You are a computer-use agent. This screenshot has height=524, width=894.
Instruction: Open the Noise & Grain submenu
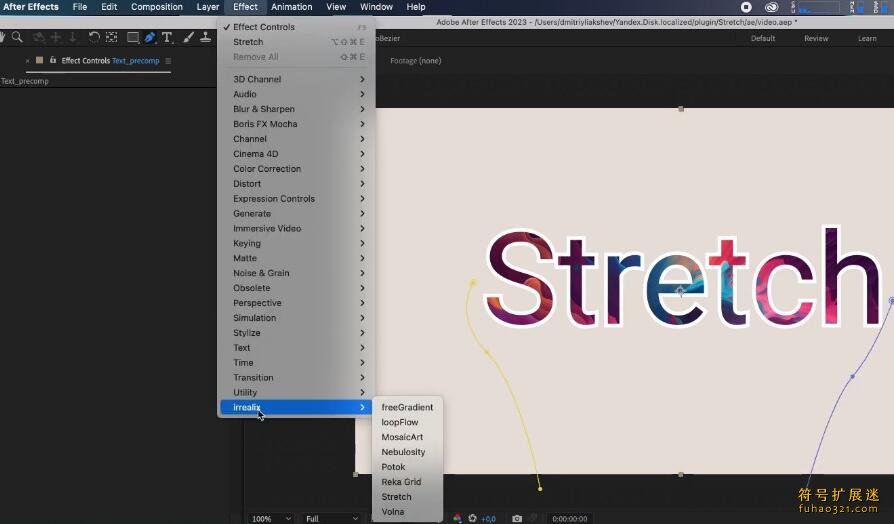tap(296, 273)
